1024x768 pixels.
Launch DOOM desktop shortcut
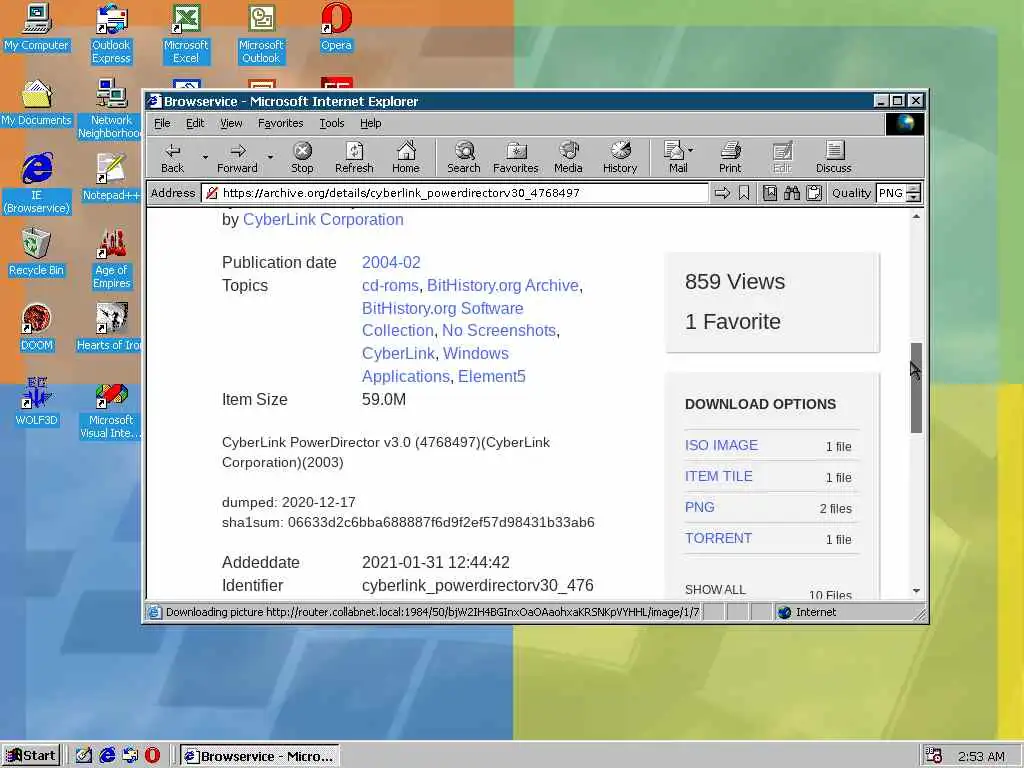(x=37, y=328)
